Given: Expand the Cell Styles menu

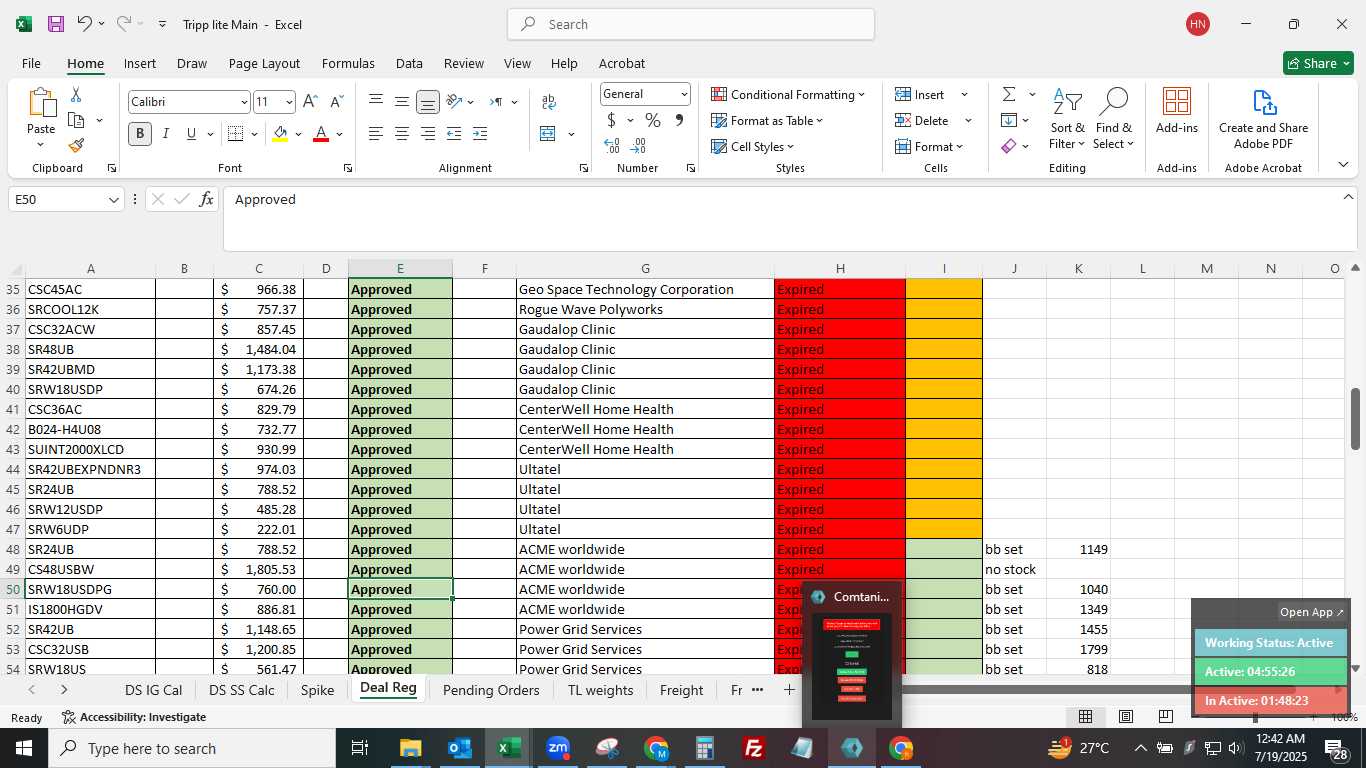Looking at the screenshot, I should (x=752, y=146).
